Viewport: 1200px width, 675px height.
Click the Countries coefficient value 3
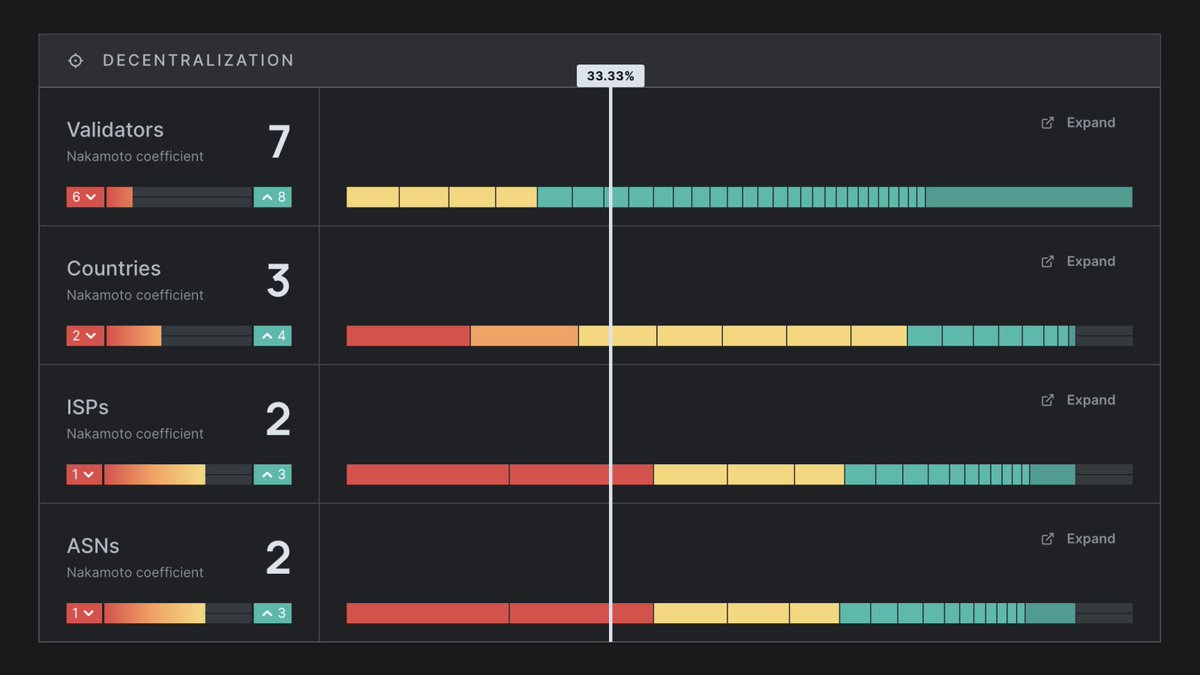tap(279, 282)
